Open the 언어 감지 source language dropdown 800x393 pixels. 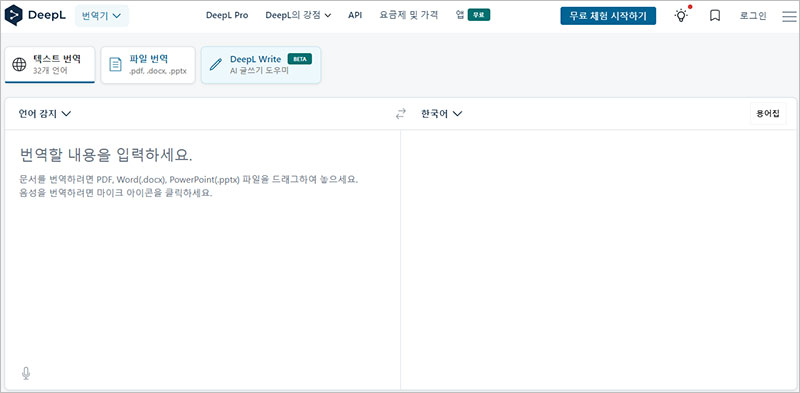point(44,114)
